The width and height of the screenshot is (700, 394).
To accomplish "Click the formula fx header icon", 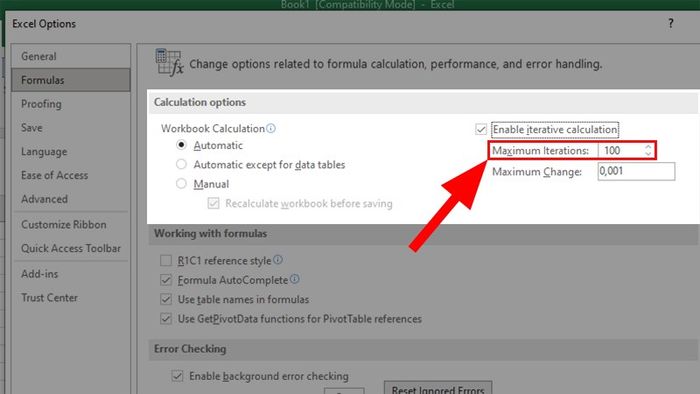I will [x=169, y=62].
